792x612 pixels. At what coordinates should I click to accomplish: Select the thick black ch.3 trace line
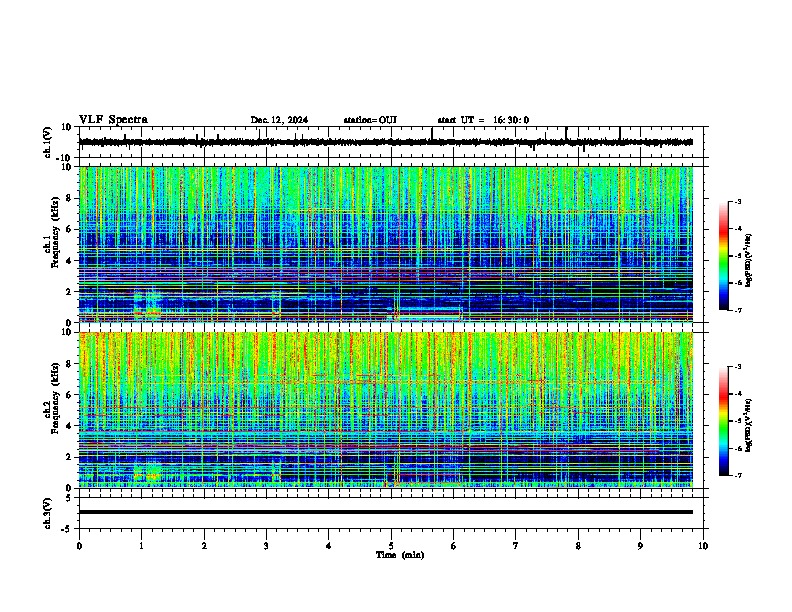coord(386,512)
